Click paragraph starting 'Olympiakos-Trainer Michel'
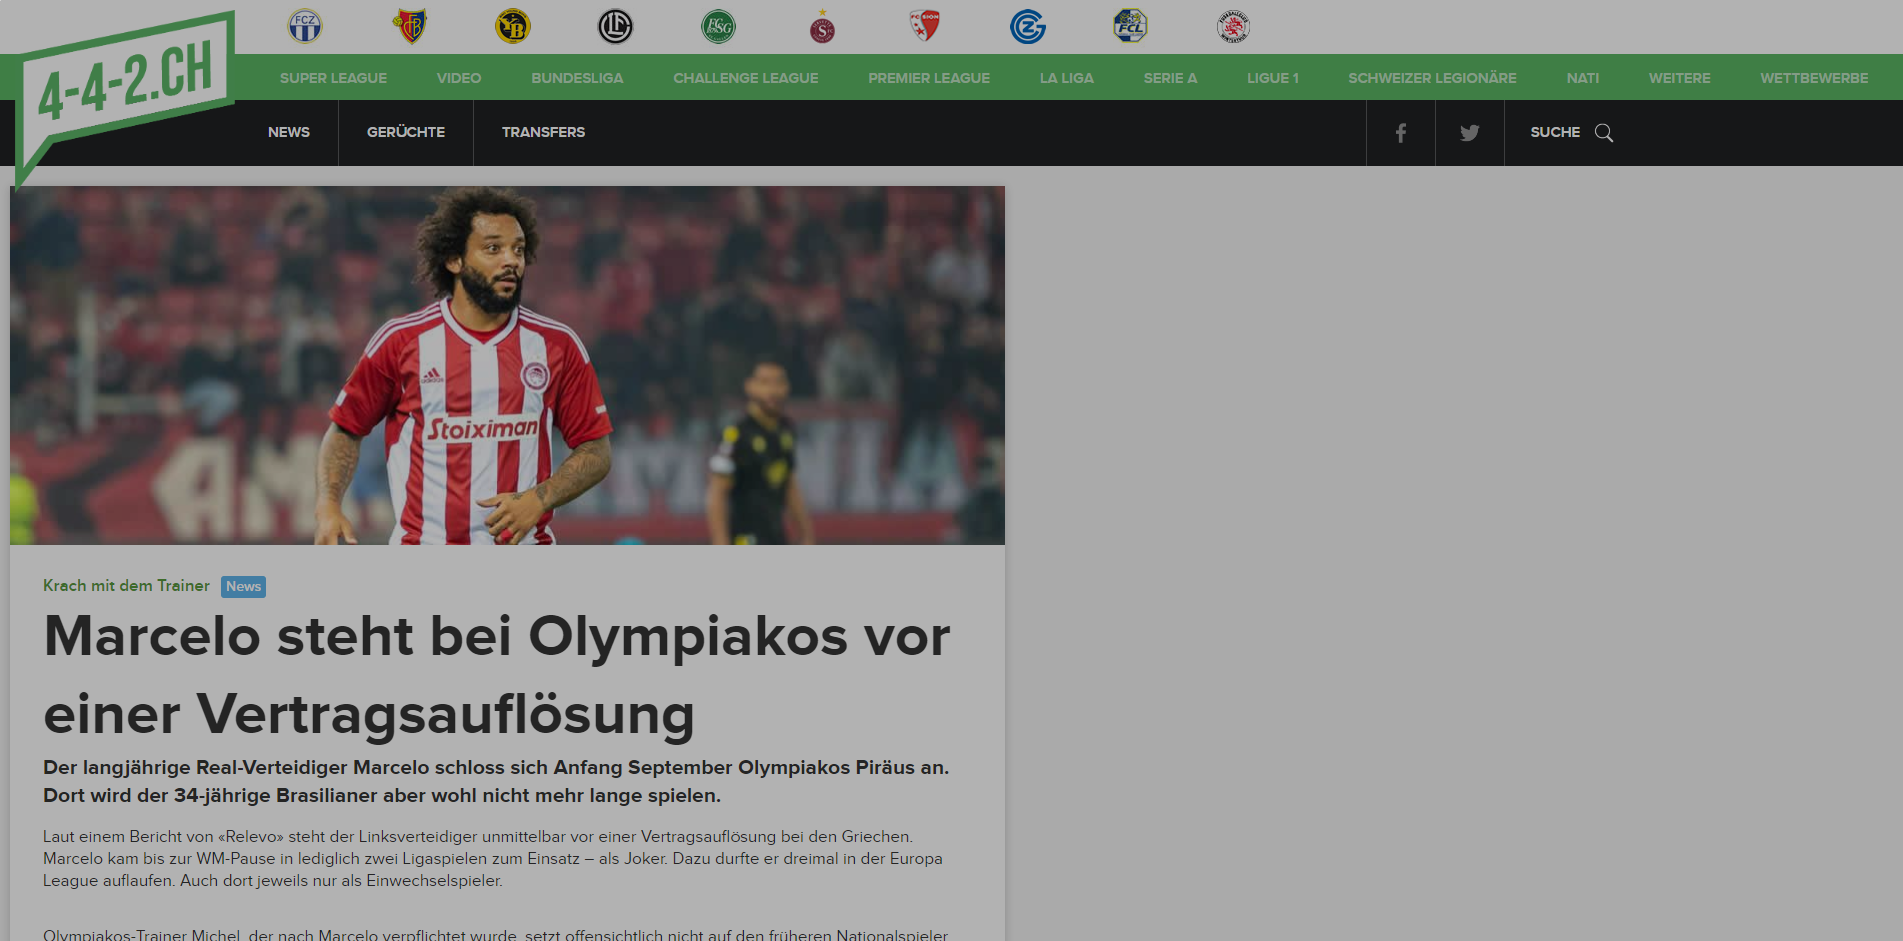 495,934
